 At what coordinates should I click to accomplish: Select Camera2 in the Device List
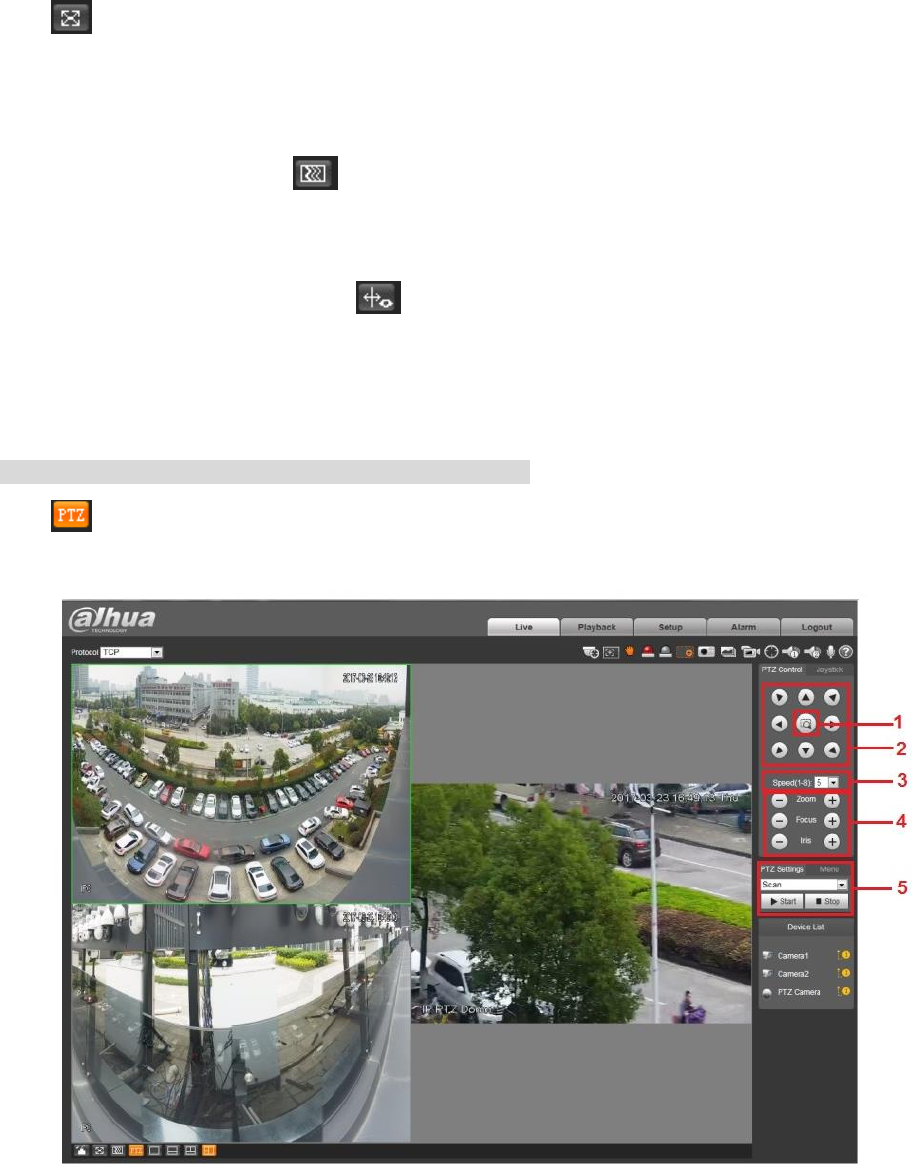(x=793, y=974)
